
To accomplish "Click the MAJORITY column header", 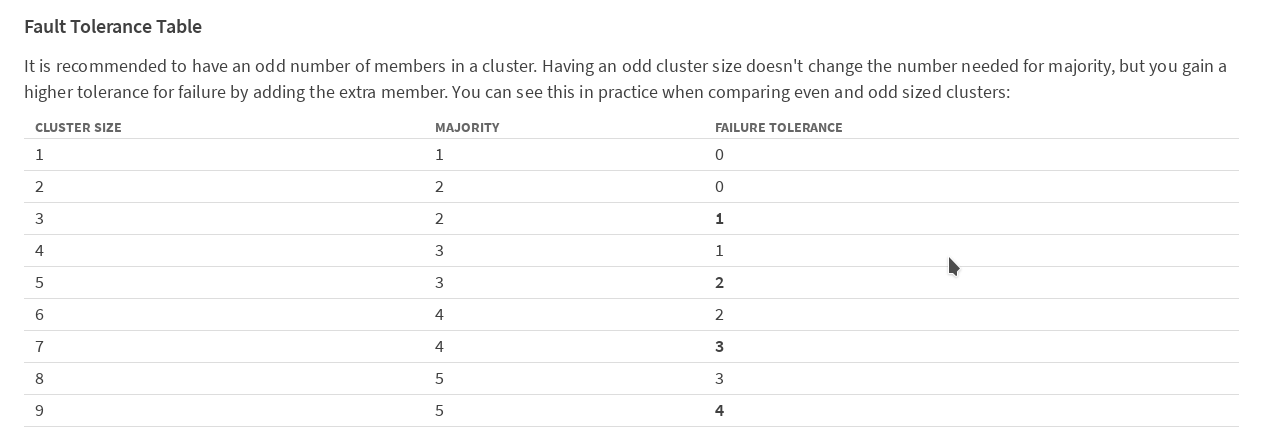I will 467,128.
